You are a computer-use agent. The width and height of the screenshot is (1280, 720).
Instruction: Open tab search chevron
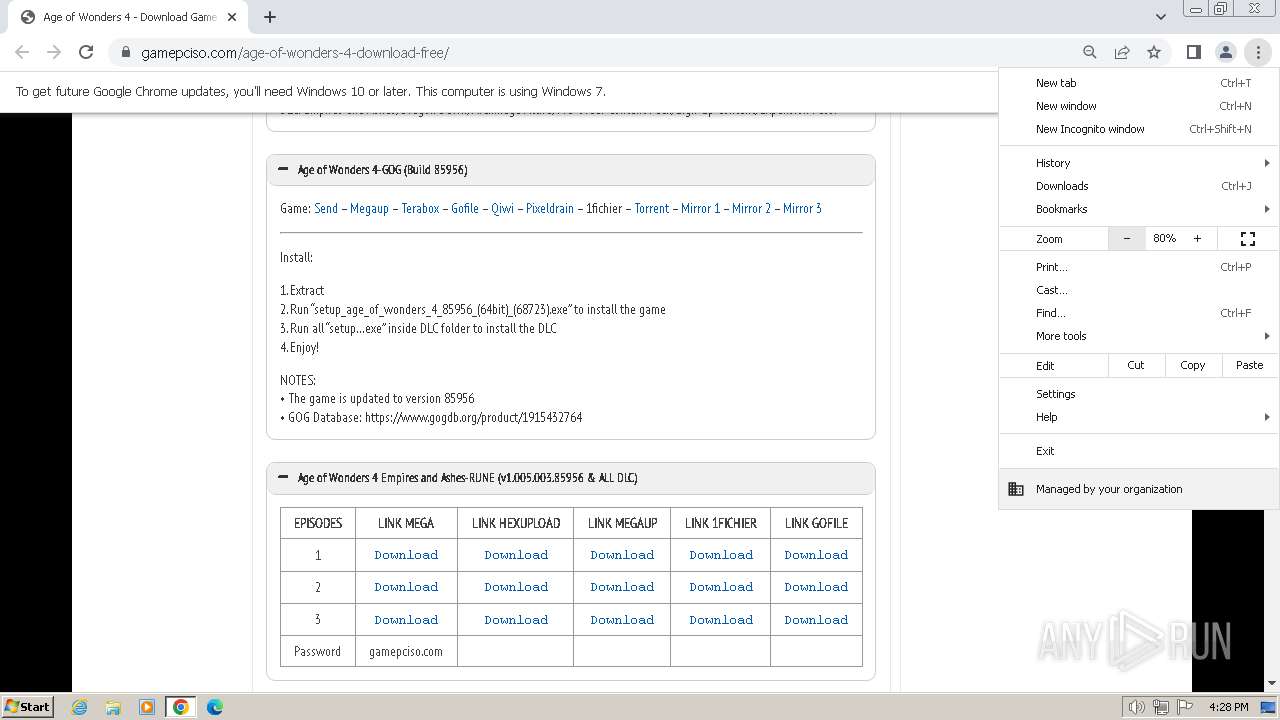coord(1160,16)
